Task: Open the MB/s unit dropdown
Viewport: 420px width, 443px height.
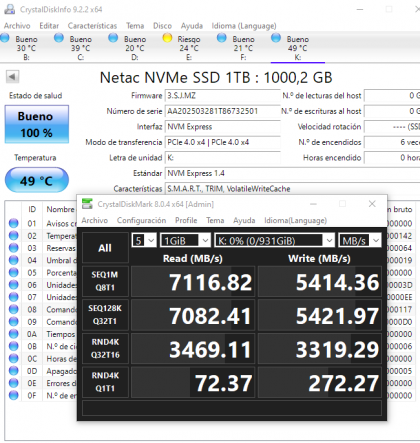Action: click(359, 240)
